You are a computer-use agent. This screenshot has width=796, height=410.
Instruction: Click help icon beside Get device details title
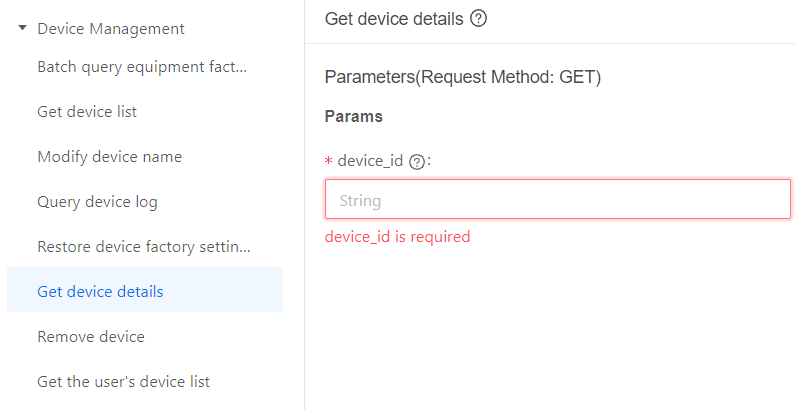(478, 19)
